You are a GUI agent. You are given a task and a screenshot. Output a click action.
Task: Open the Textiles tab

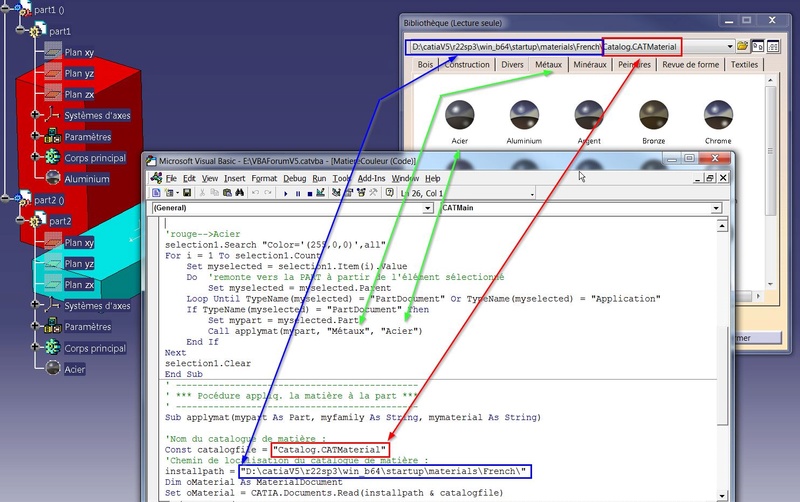[744, 65]
